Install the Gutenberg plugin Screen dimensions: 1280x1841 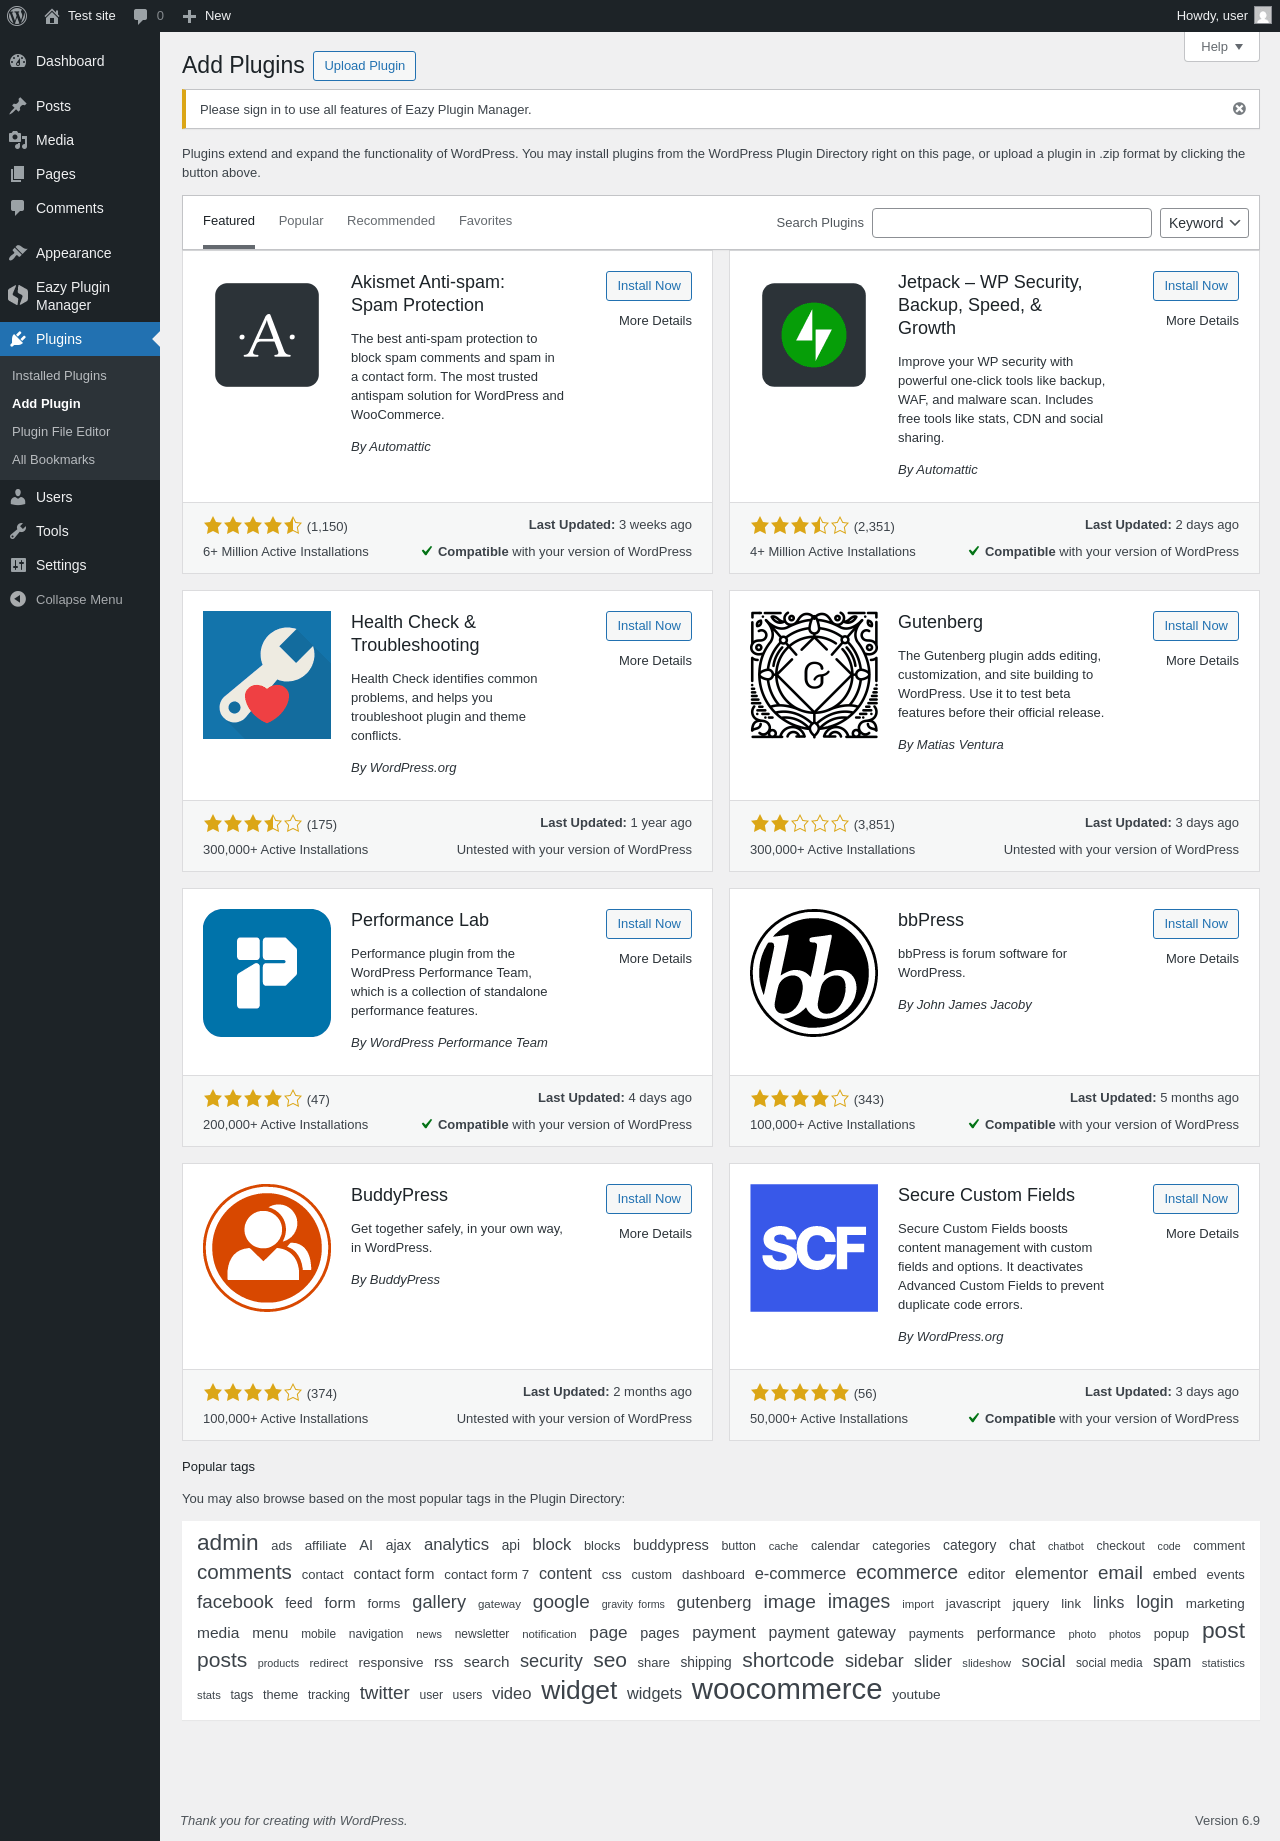1196,626
